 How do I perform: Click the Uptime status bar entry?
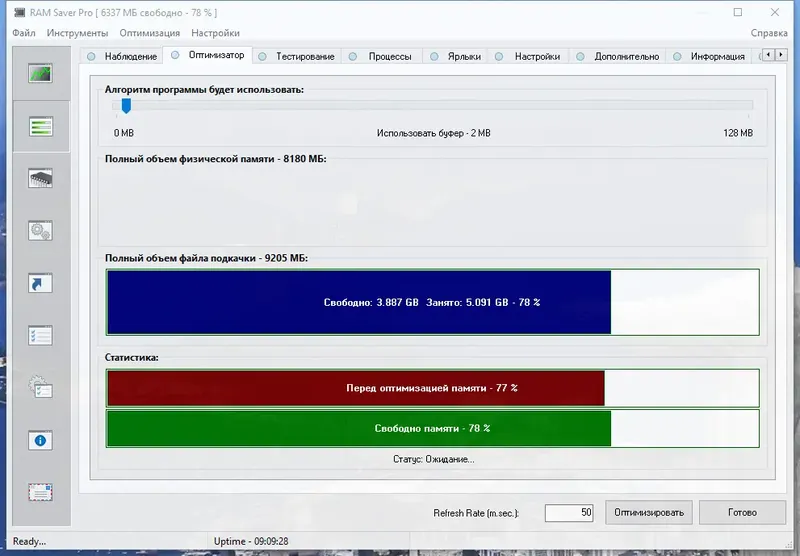(251, 541)
